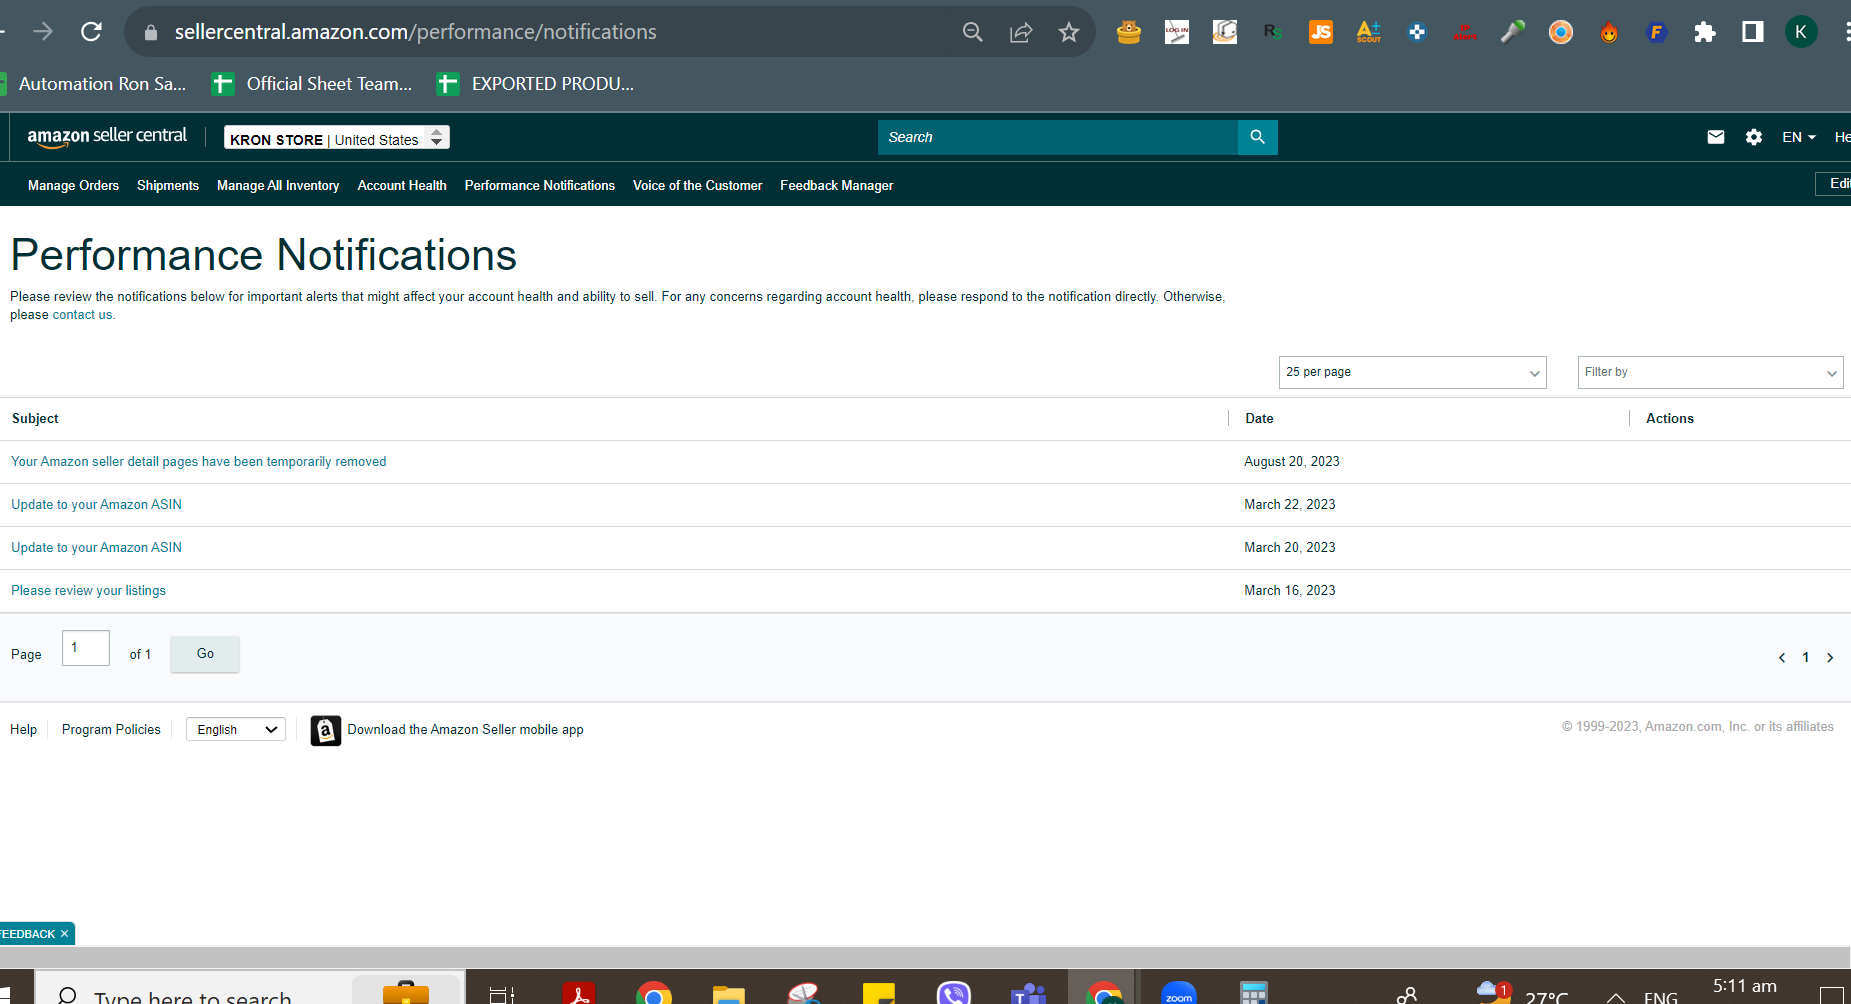
Task: Go to Manage All Inventory
Action: tap(278, 185)
